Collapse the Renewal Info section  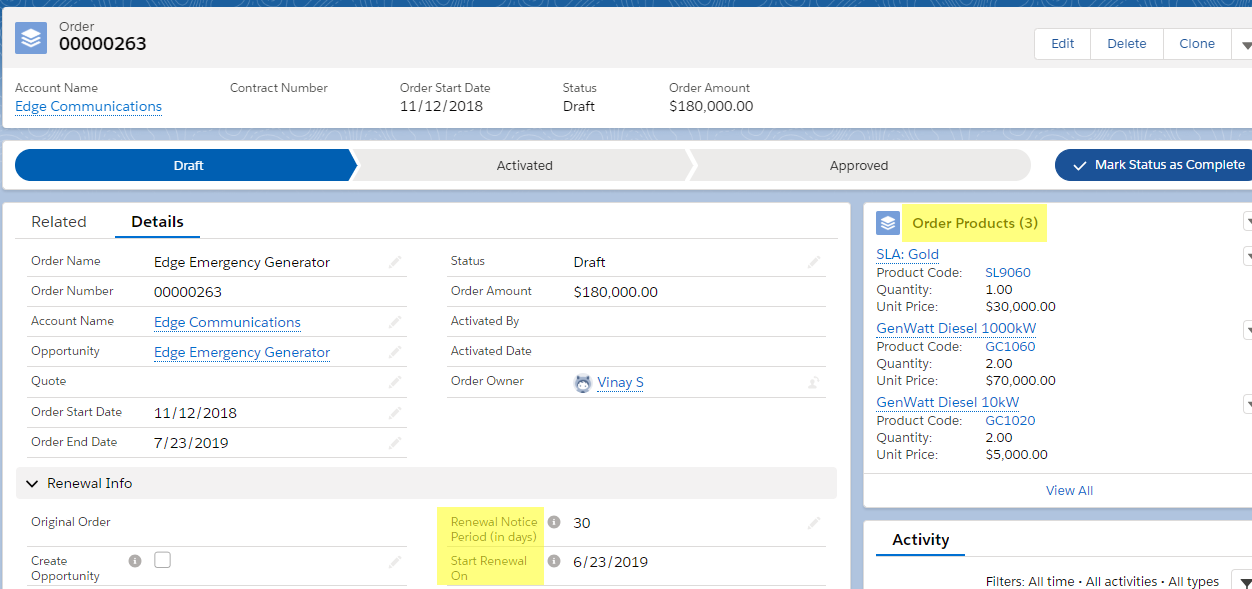coord(33,483)
